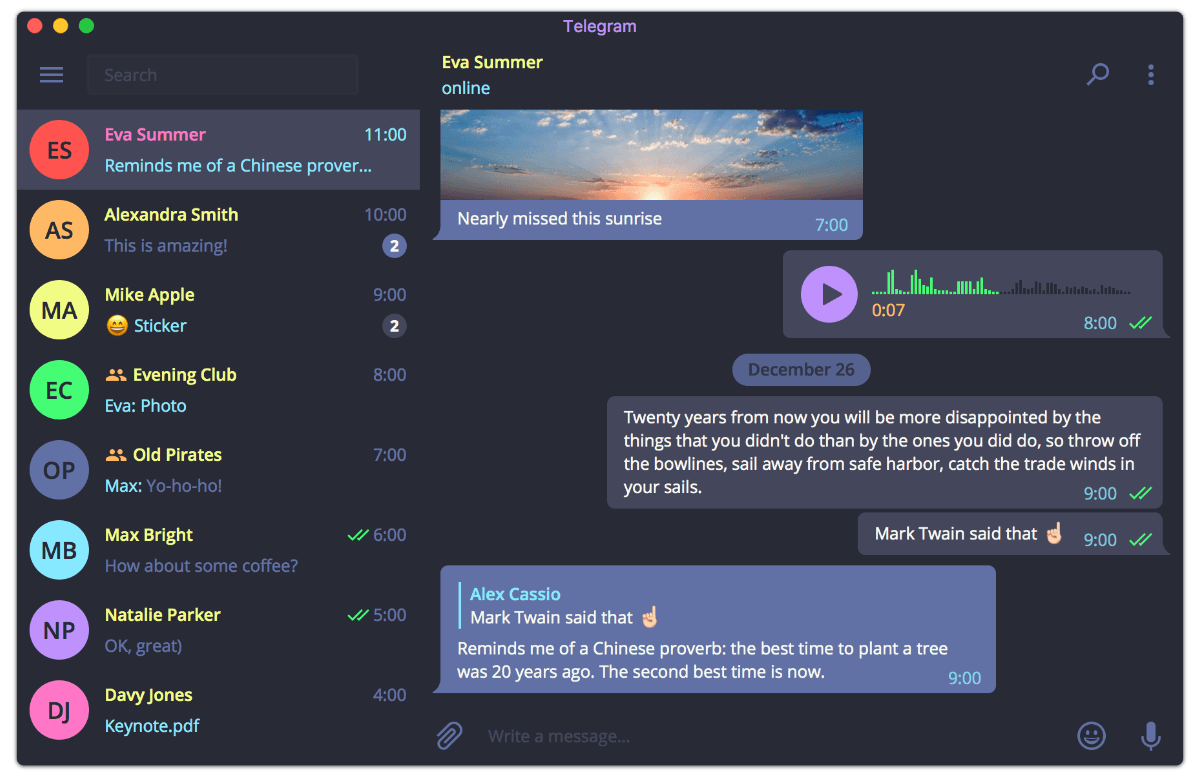Click the double checkmarks on Natalie Parker's chat
Image resolution: width=1200 pixels, height=777 pixels.
click(359, 615)
